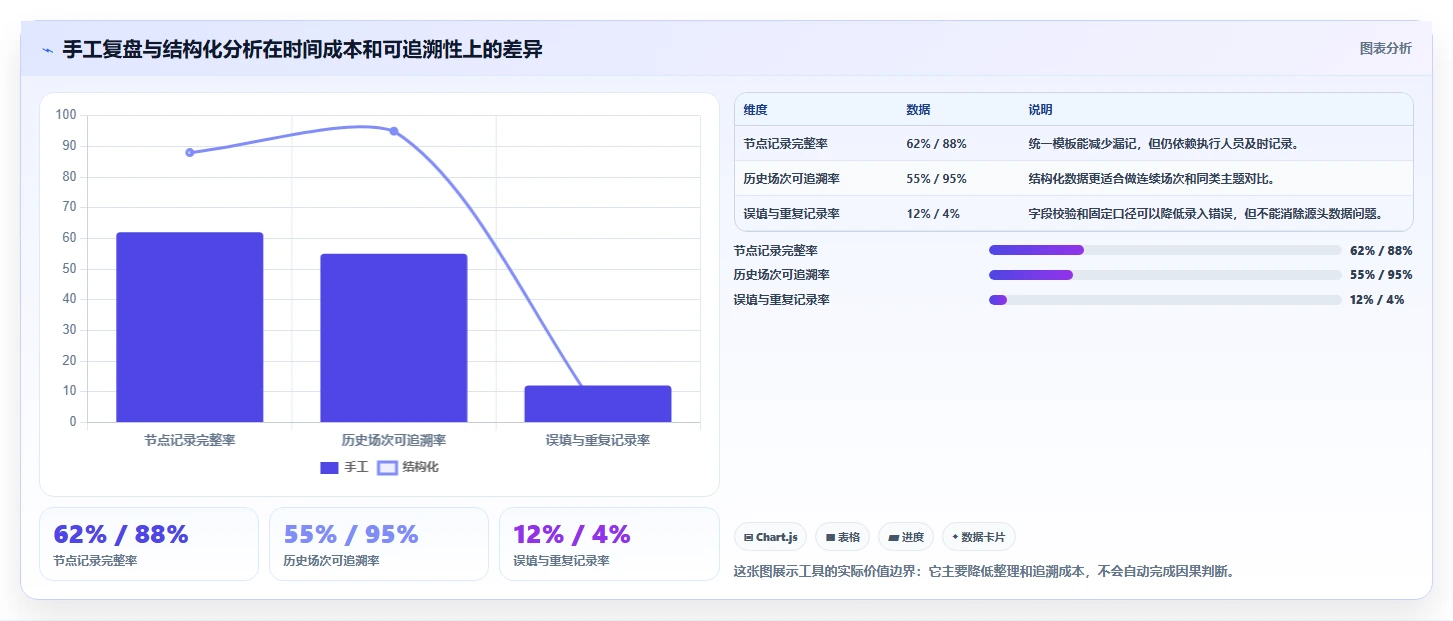Viewport: 1453px width, 621px height.
Task: Click progress row value 55% / 95%
Action: pyautogui.click(x=1381, y=275)
